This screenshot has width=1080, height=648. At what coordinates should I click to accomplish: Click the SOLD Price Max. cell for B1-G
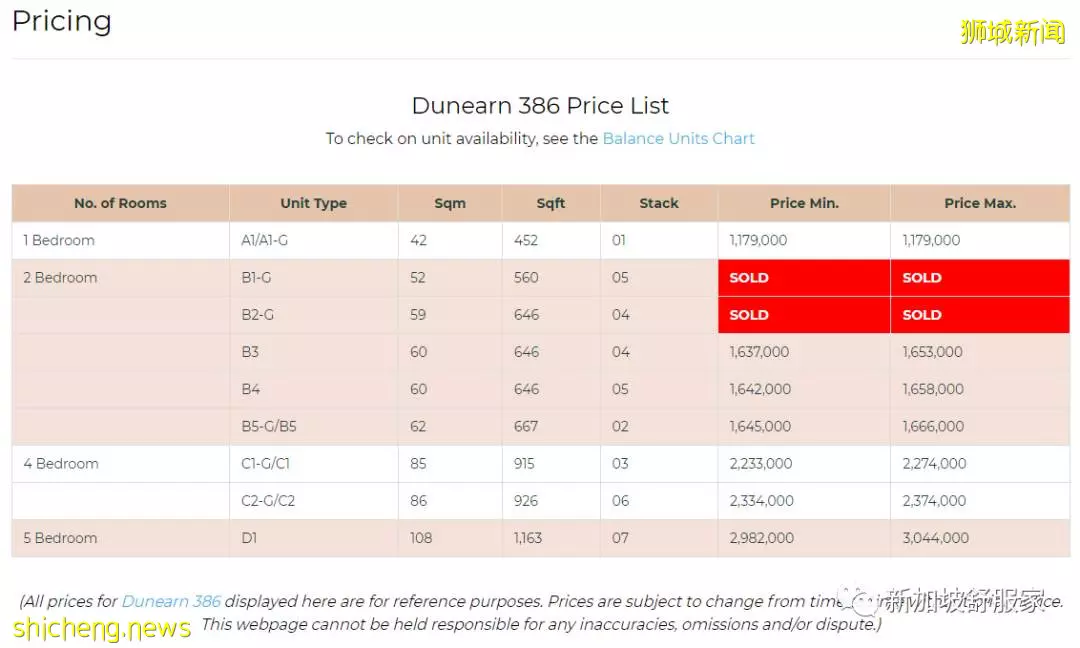(x=980, y=278)
